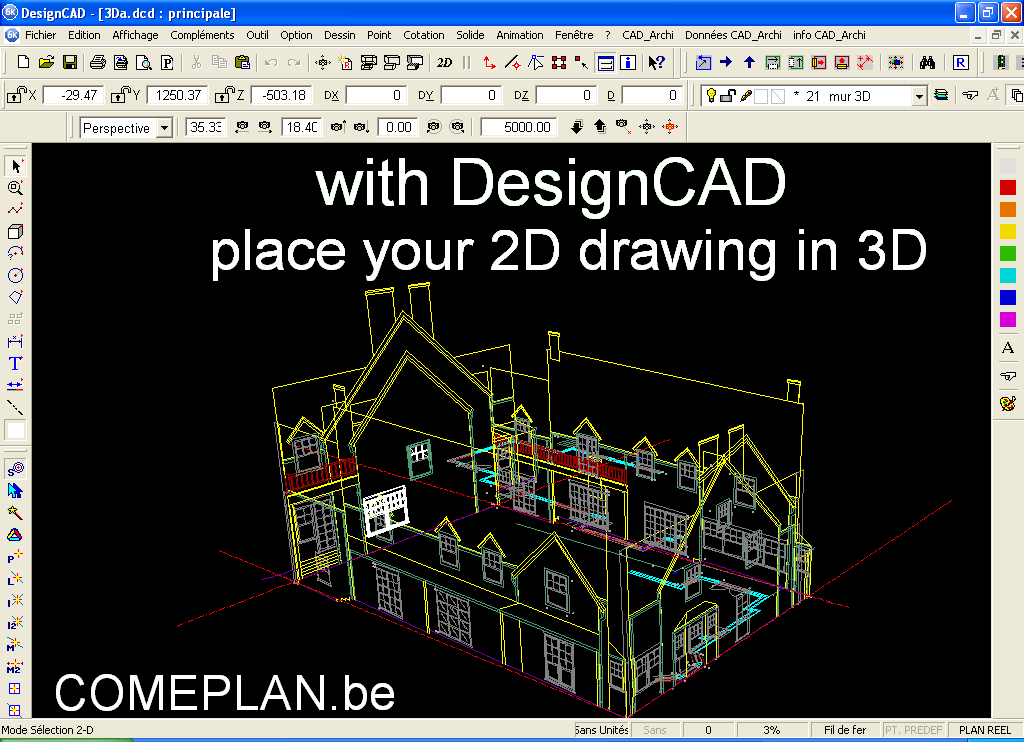This screenshot has height=742, width=1024.
Task: Click the DX offset input field
Action: coord(376,95)
